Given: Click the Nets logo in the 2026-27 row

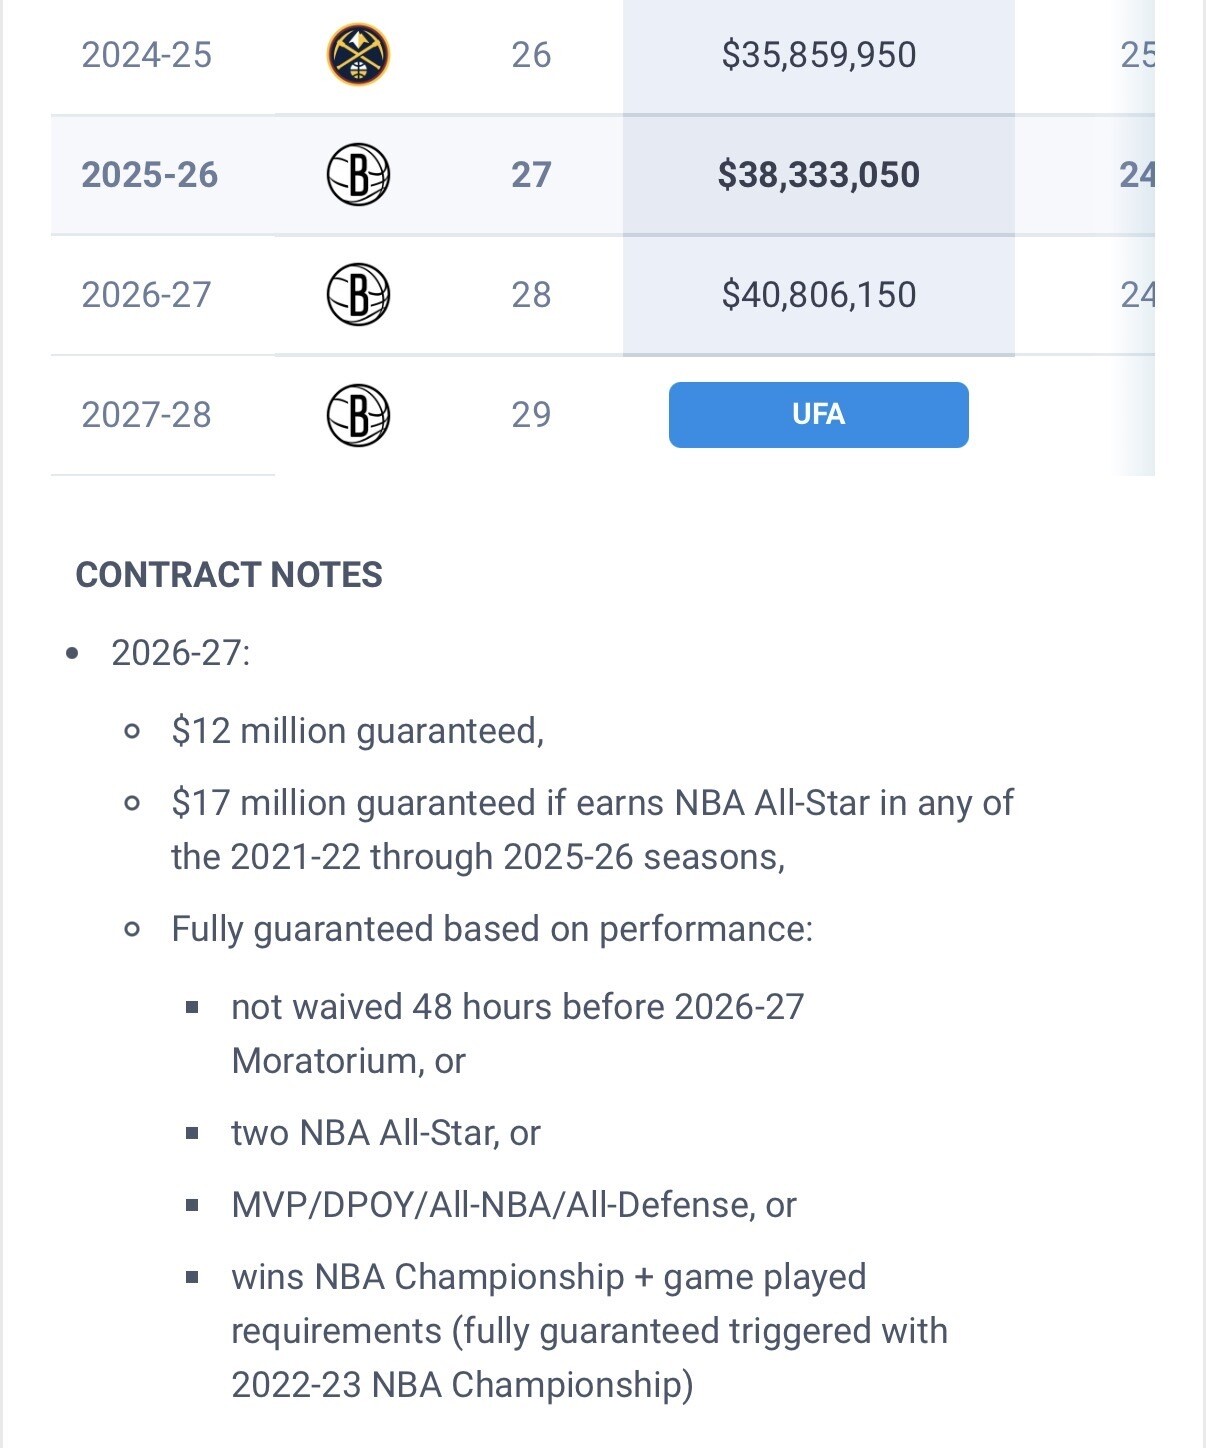Looking at the screenshot, I should 358,295.
